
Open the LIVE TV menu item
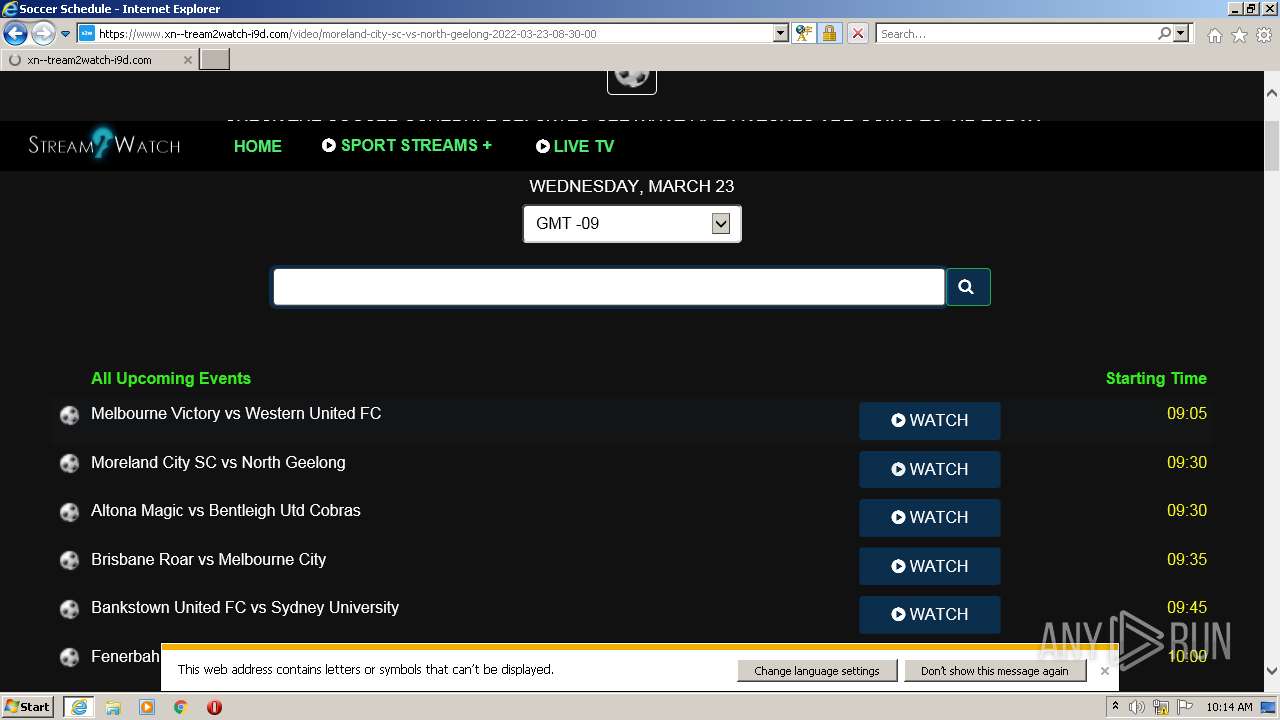coord(575,146)
